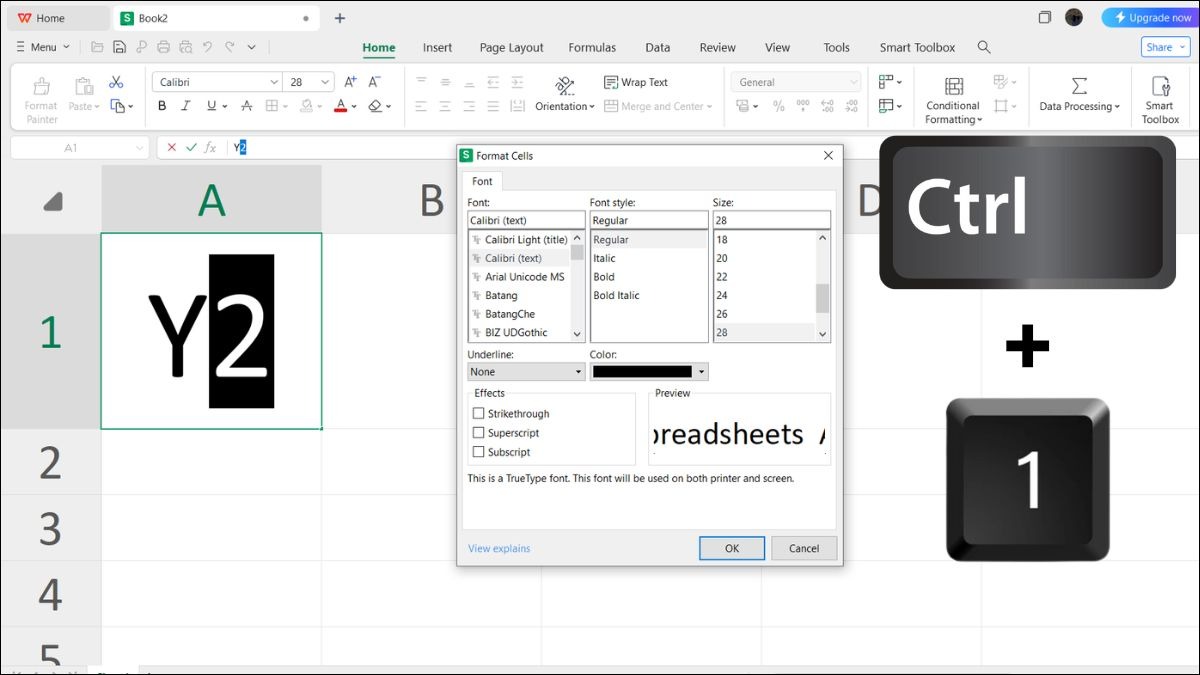The width and height of the screenshot is (1200, 675).
Task: Select Bold Italic in Font style list
Action: (616, 295)
